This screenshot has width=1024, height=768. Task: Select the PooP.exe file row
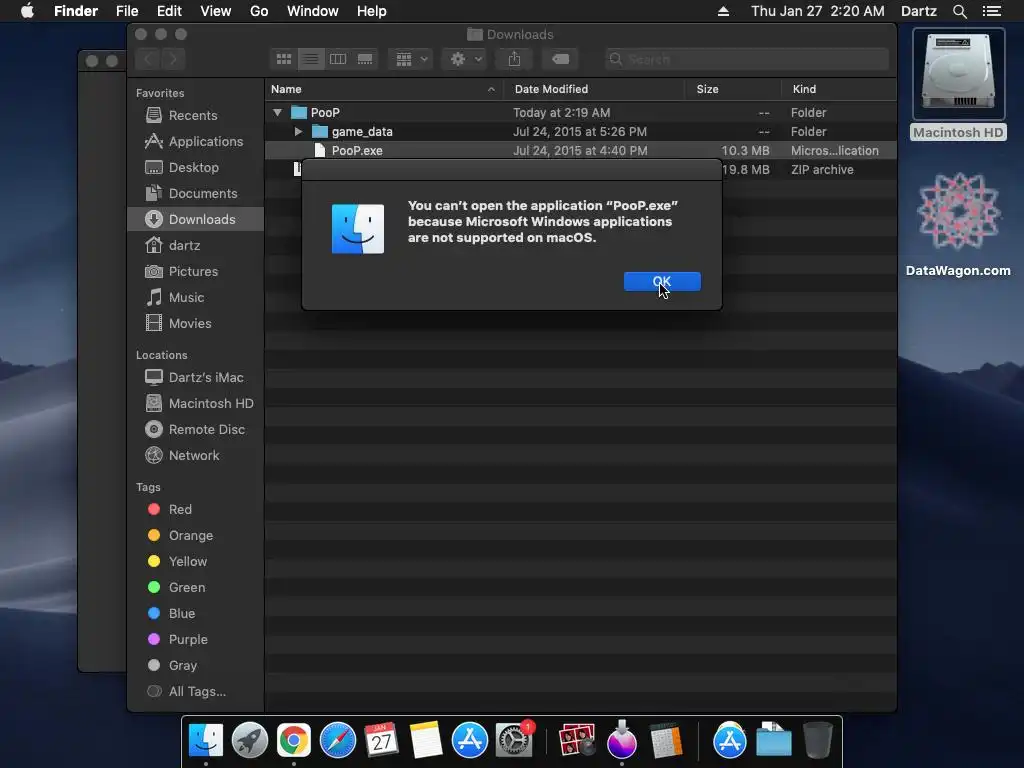coord(581,150)
